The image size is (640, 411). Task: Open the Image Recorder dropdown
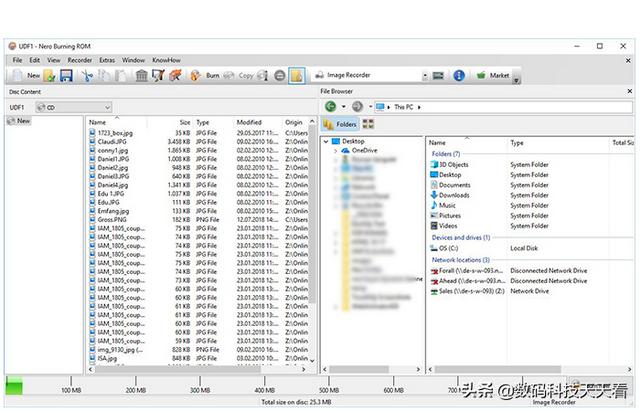point(424,76)
